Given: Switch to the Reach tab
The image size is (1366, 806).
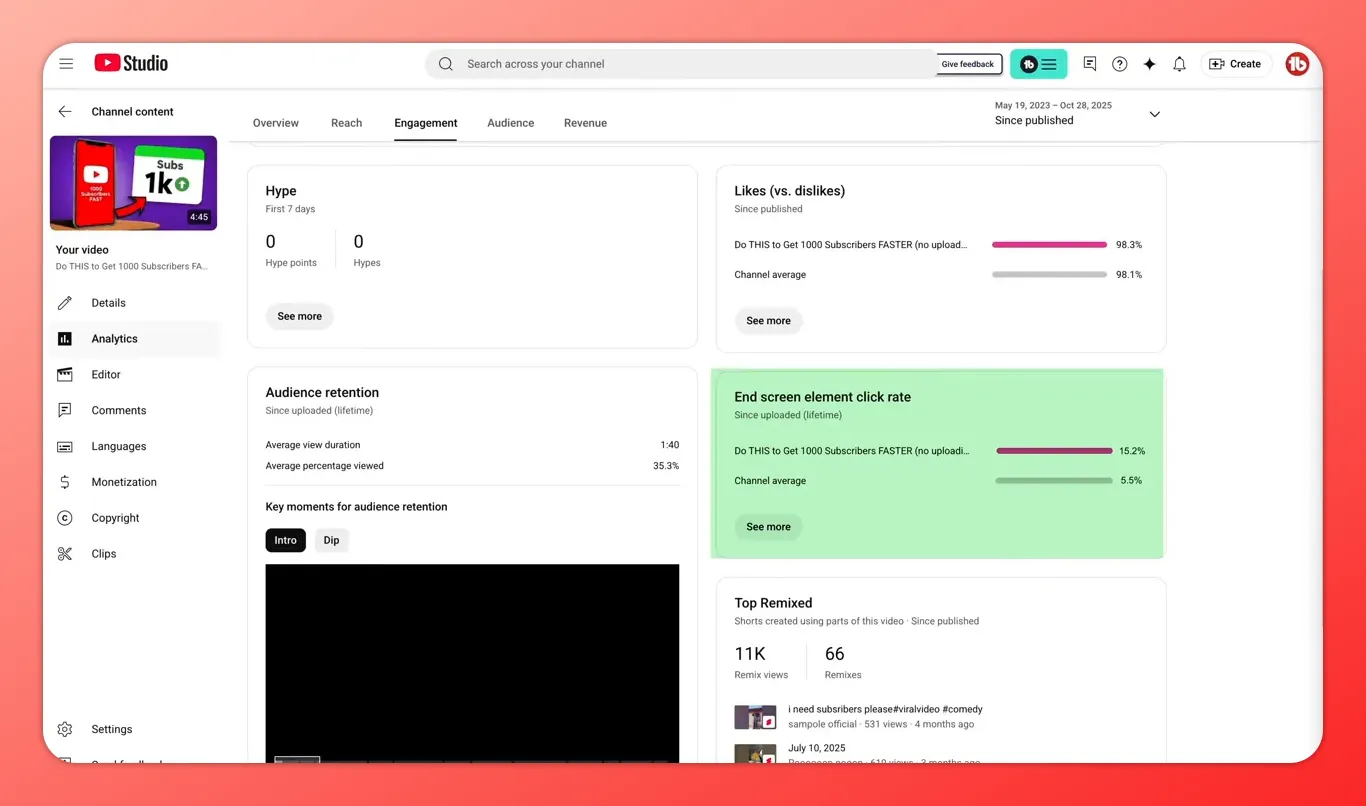Looking at the screenshot, I should (x=346, y=123).
